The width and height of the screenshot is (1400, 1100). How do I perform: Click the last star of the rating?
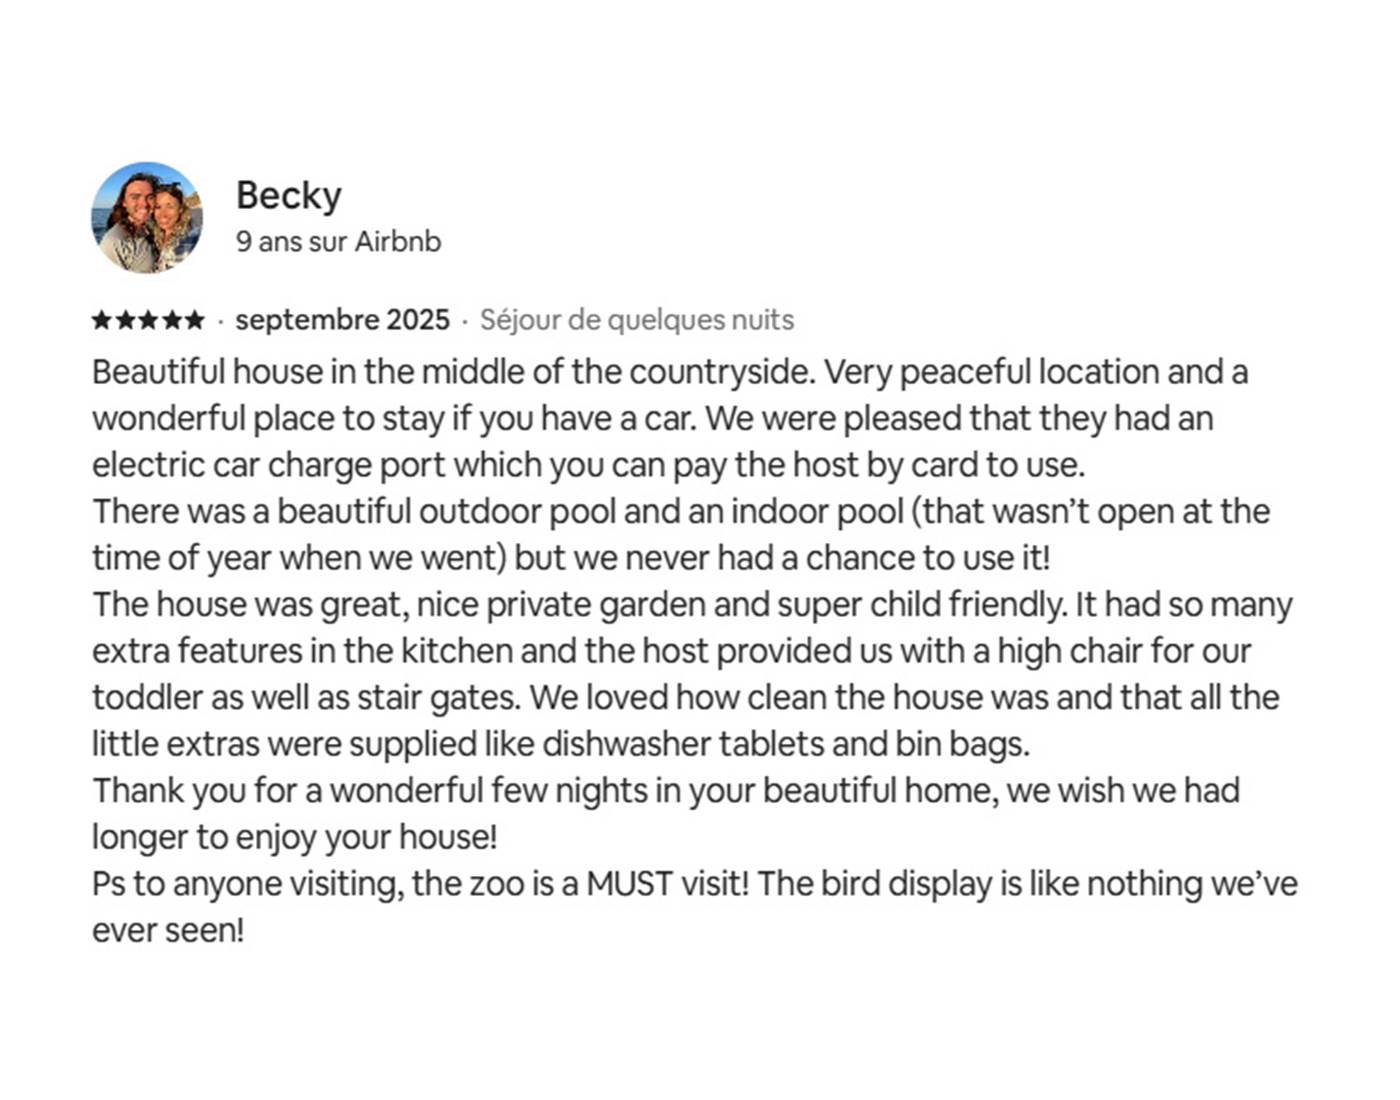(x=195, y=320)
